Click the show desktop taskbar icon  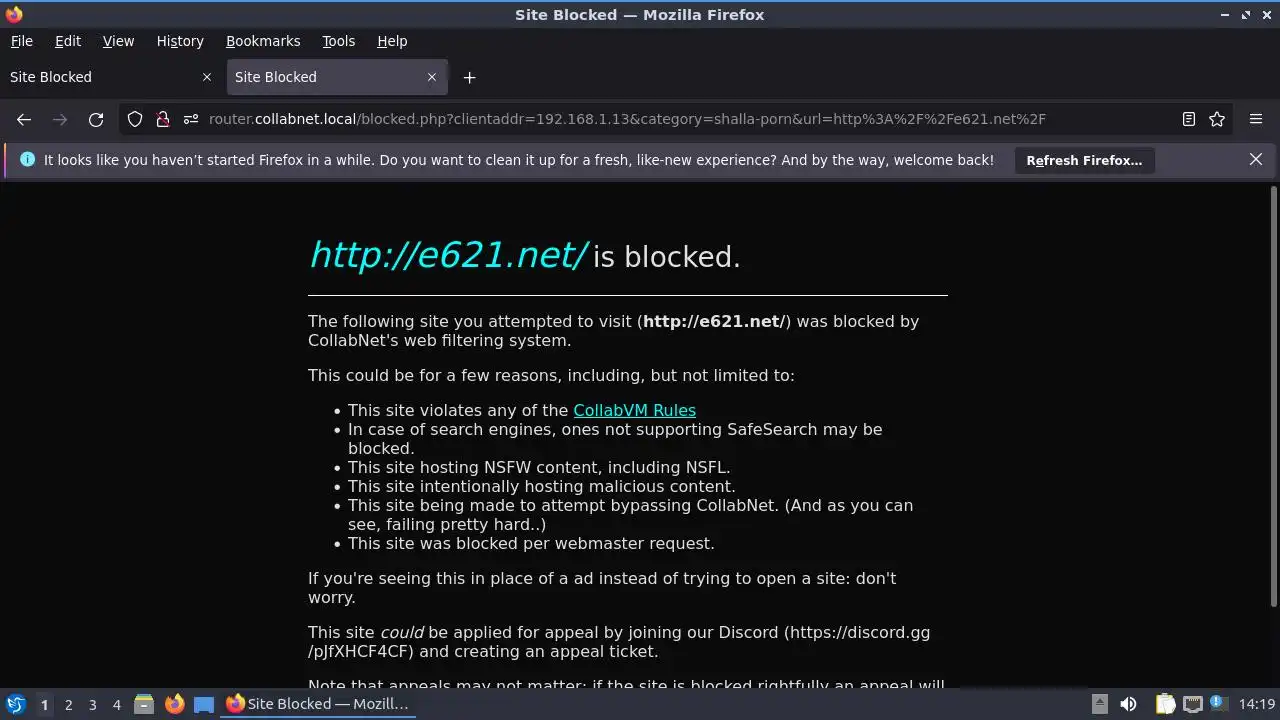click(x=204, y=704)
